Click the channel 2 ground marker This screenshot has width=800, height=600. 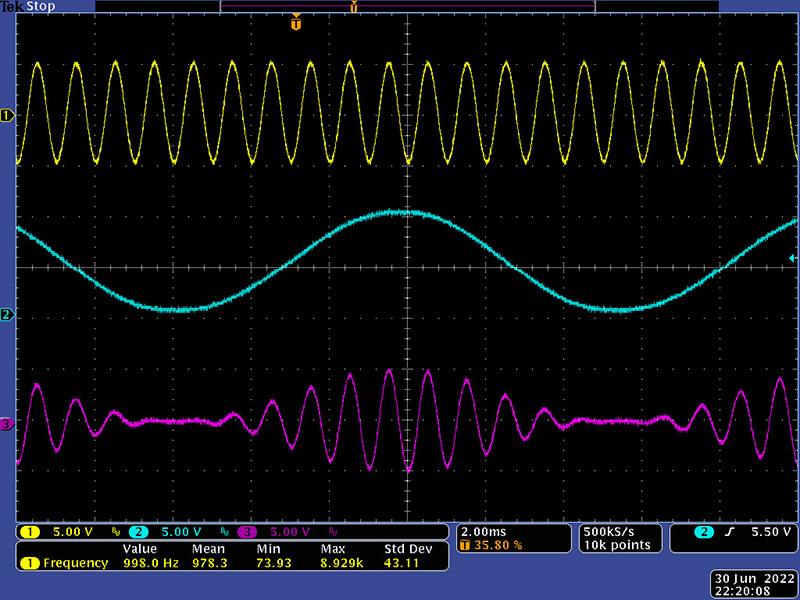point(7,315)
